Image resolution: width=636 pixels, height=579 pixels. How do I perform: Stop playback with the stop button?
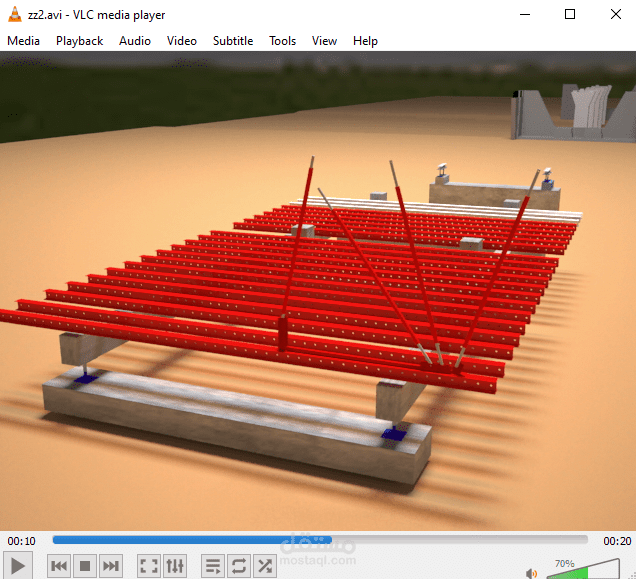[85, 566]
